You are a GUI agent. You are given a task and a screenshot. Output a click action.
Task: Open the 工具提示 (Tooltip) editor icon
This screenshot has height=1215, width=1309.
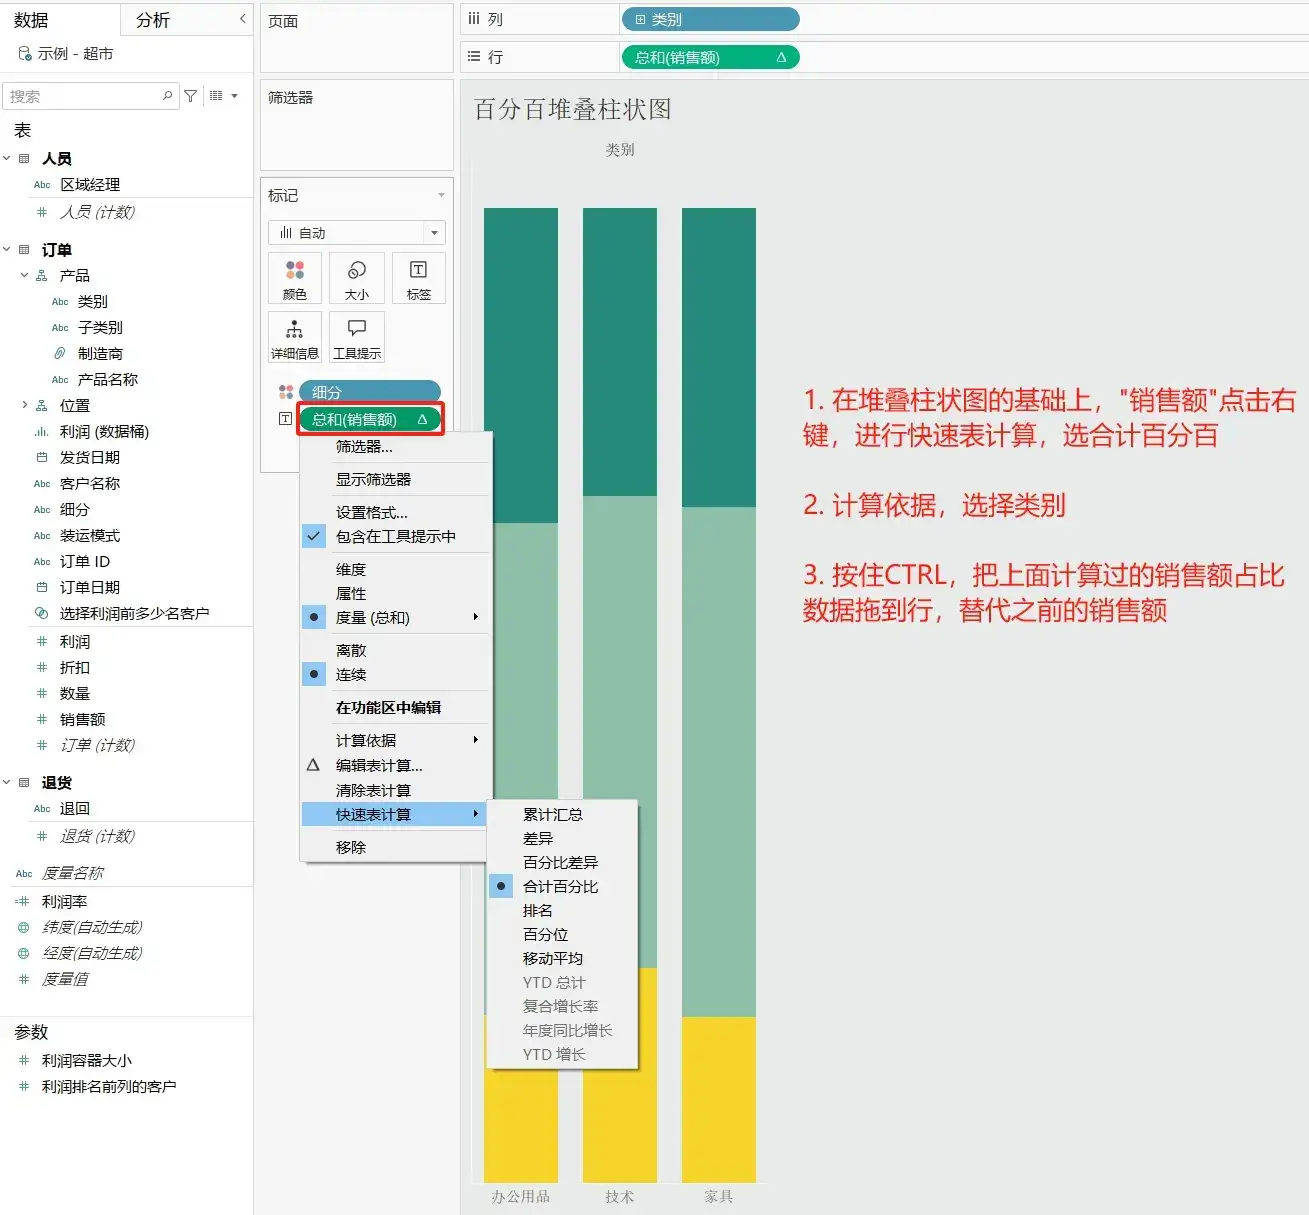coord(356,337)
